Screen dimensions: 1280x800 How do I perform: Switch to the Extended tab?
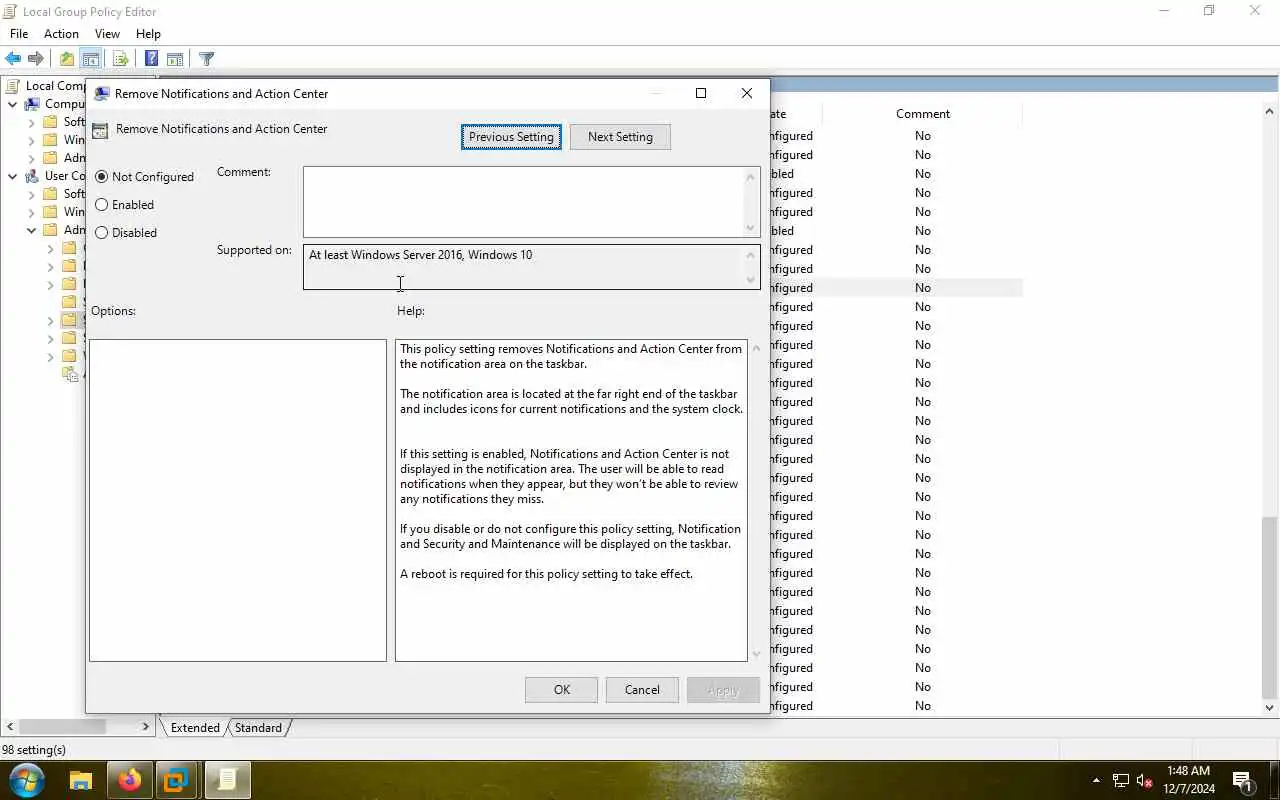(195, 728)
